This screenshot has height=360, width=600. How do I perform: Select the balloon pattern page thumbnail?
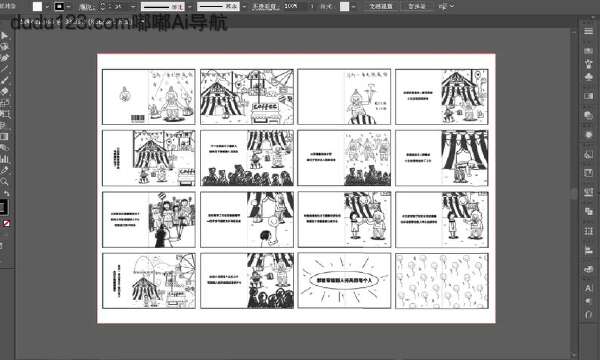click(442, 281)
